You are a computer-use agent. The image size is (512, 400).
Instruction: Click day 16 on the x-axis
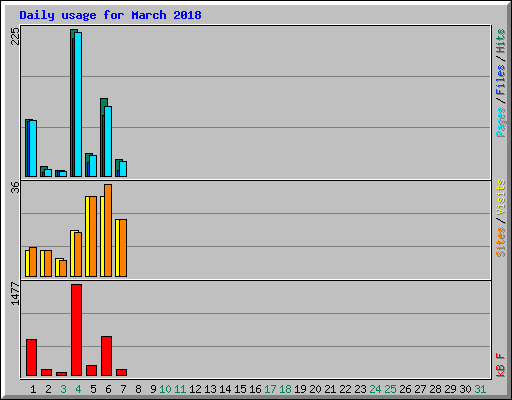click(255, 389)
